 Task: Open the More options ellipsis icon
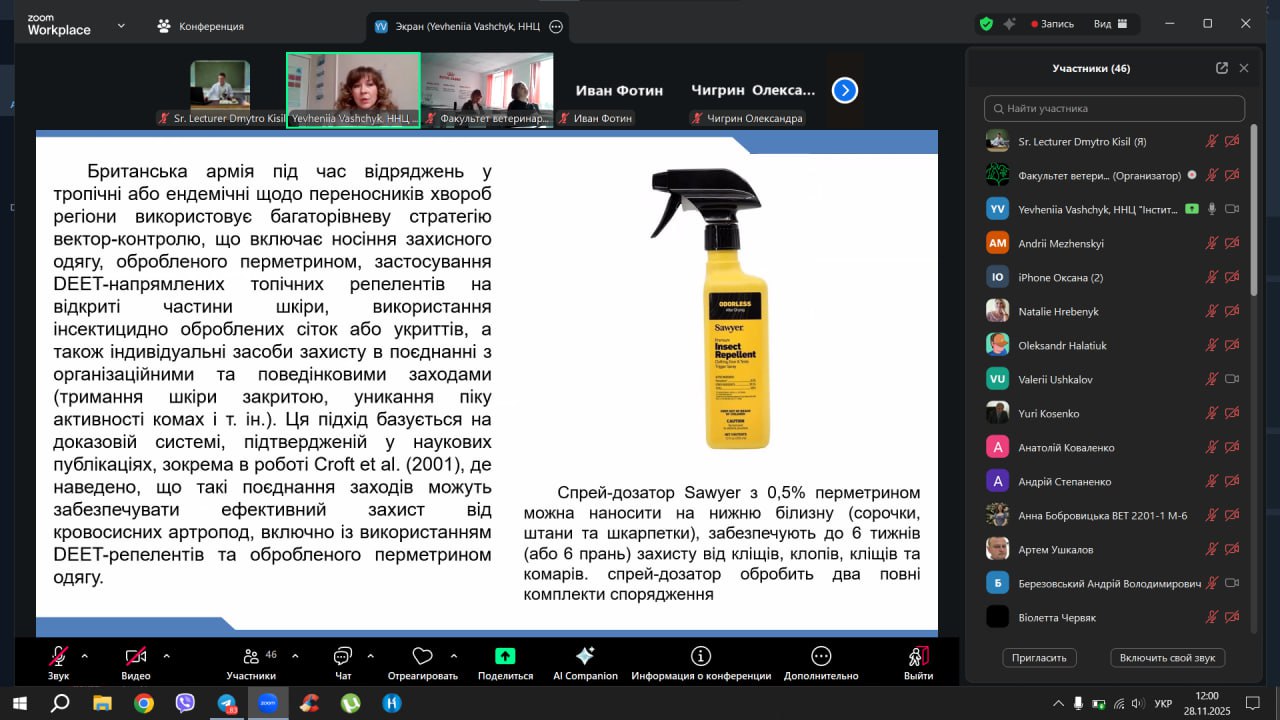point(821,656)
